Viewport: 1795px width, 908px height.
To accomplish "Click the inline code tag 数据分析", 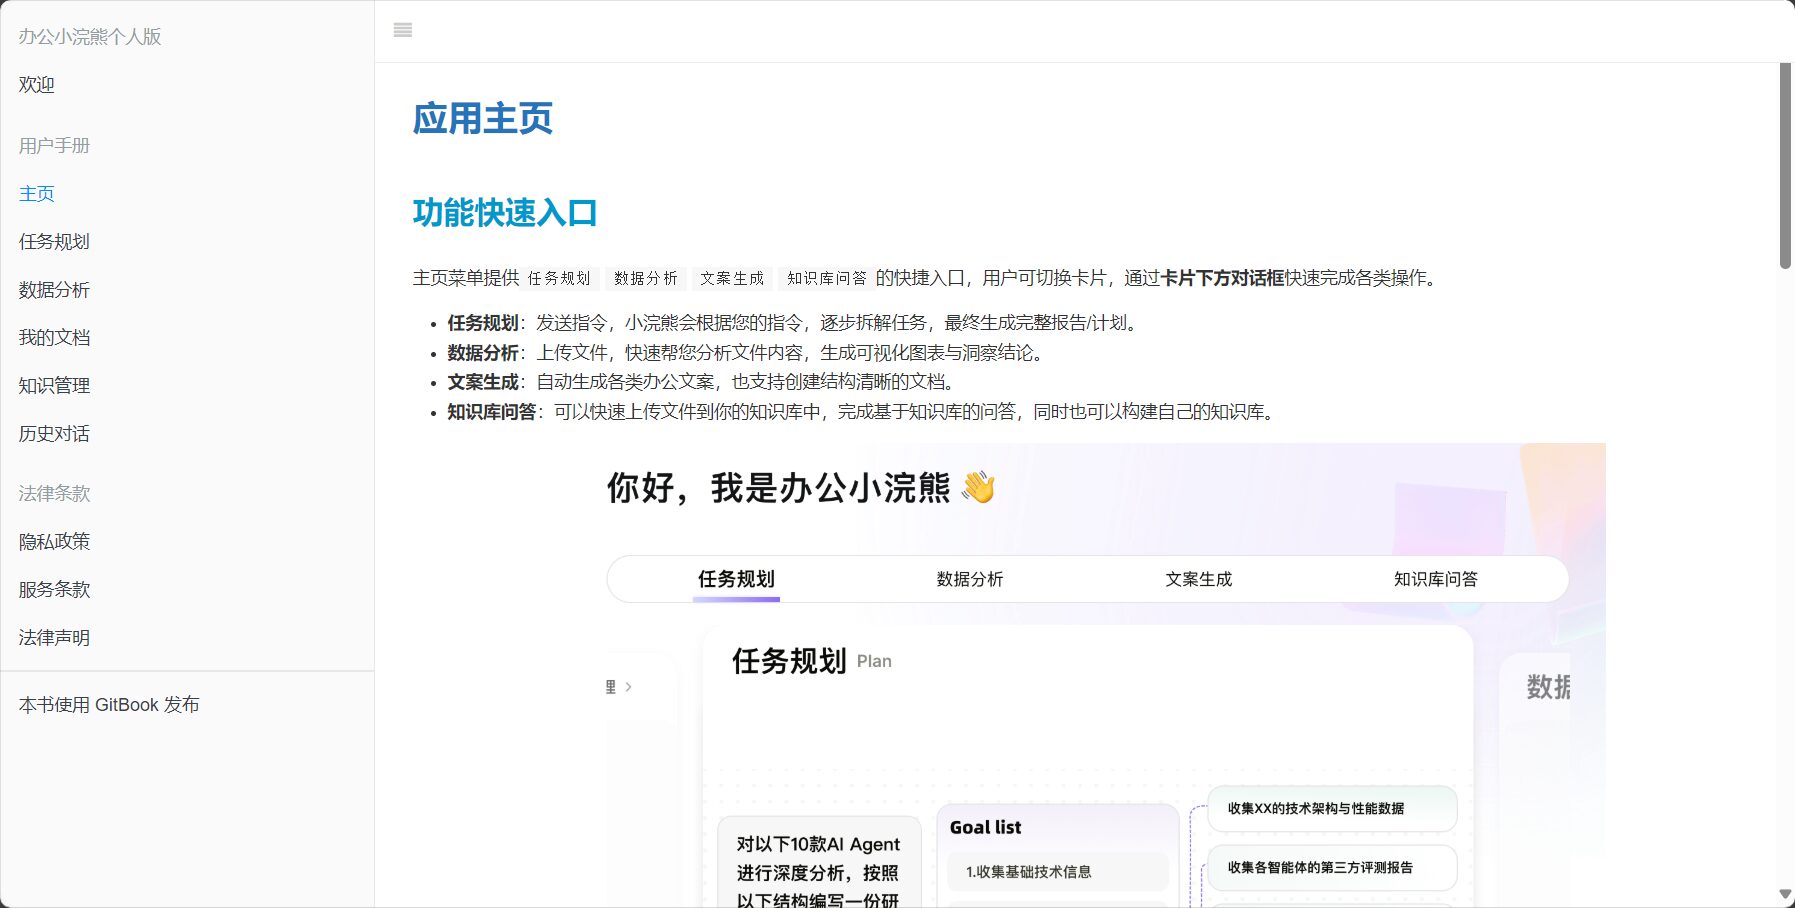I will pyautogui.click(x=645, y=278).
